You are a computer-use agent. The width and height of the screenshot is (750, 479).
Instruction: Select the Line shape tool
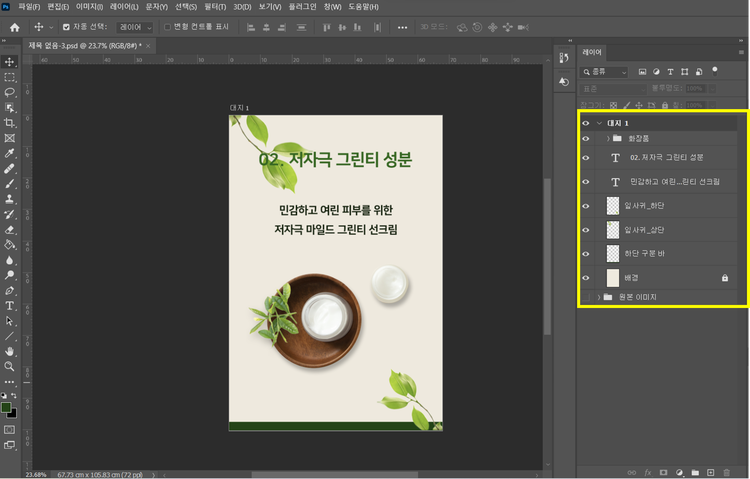(x=9, y=336)
